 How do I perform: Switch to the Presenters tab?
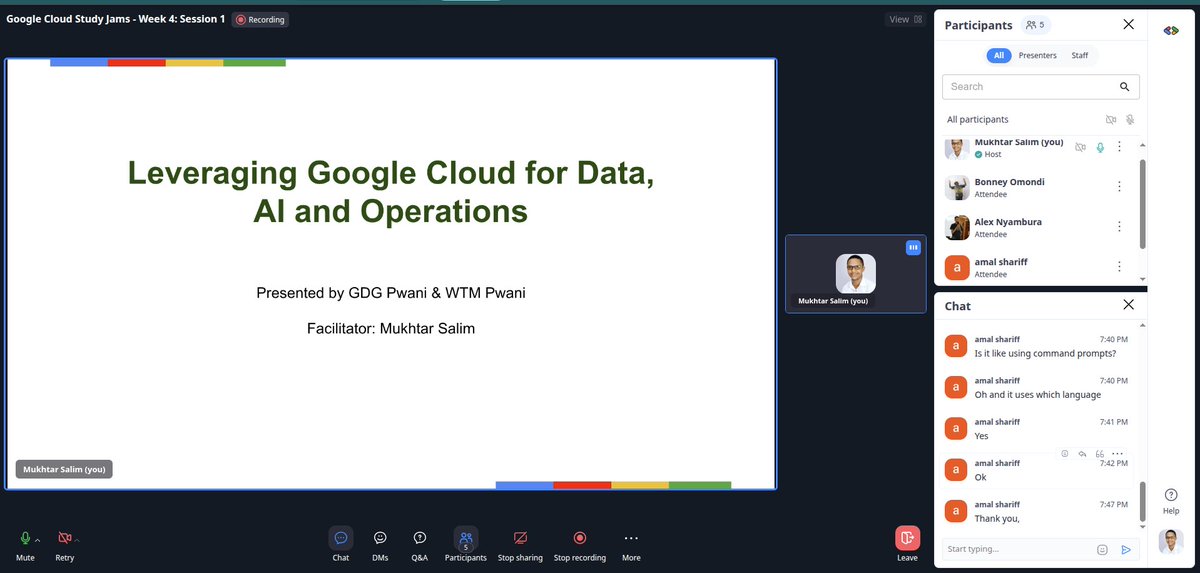(x=1038, y=55)
